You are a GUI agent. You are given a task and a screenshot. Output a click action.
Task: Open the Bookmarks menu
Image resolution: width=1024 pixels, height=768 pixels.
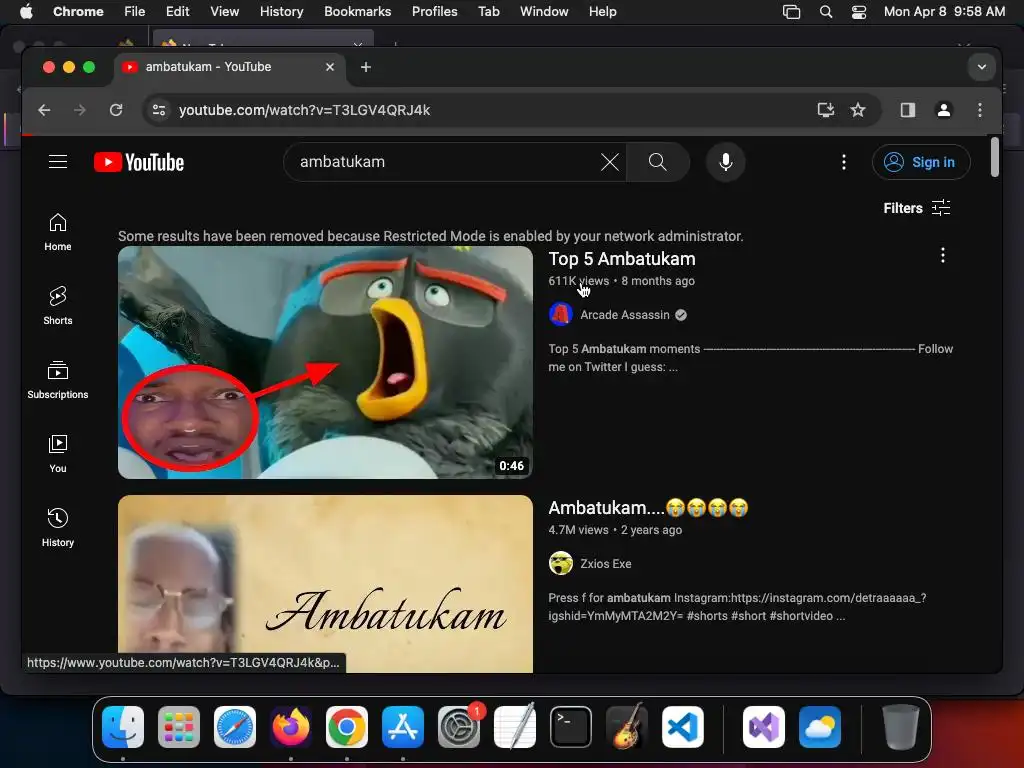pyautogui.click(x=357, y=11)
